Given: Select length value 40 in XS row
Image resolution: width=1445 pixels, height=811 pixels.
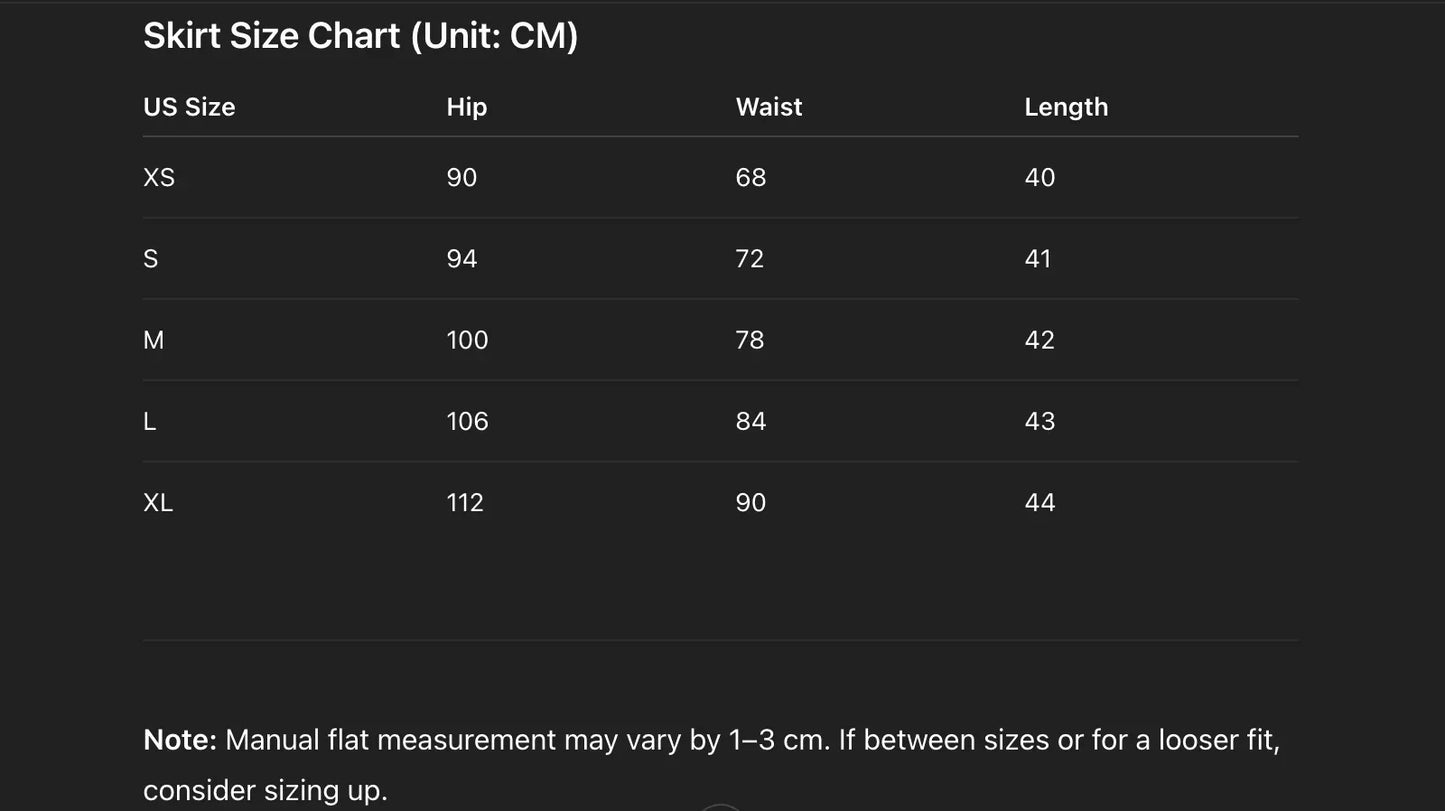Looking at the screenshot, I should point(1039,178).
